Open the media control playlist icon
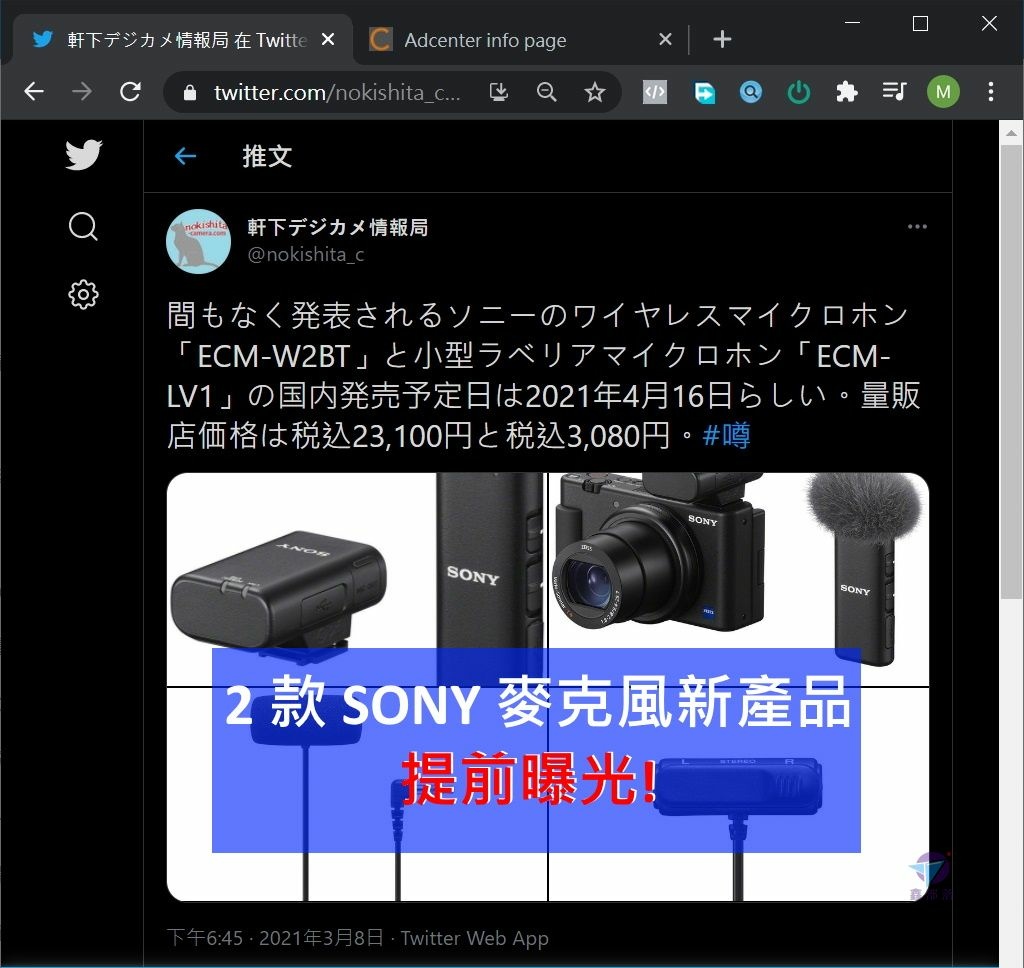Viewport: 1024px width, 968px height. pyautogui.click(x=894, y=91)
